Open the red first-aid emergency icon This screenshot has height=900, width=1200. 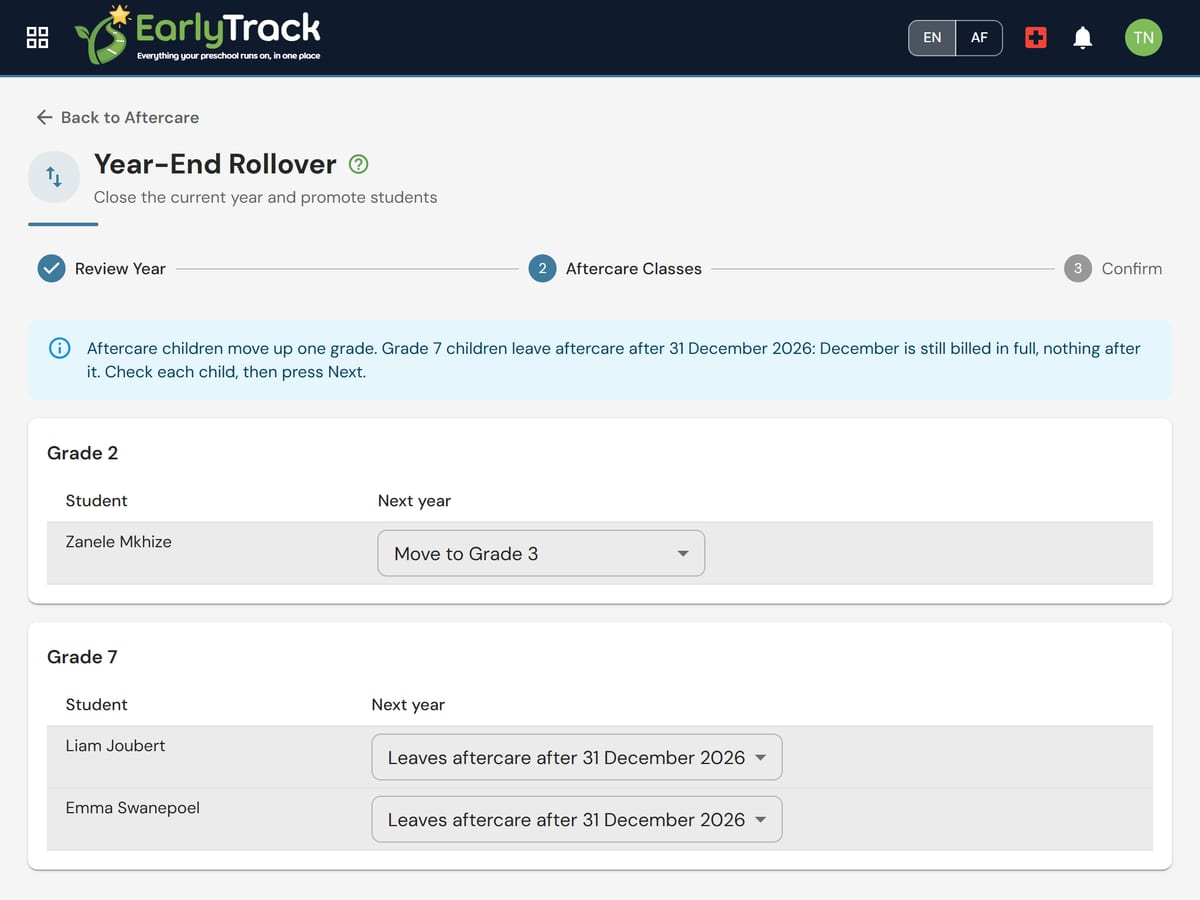pyautogui.click(x=1036, y=38)
